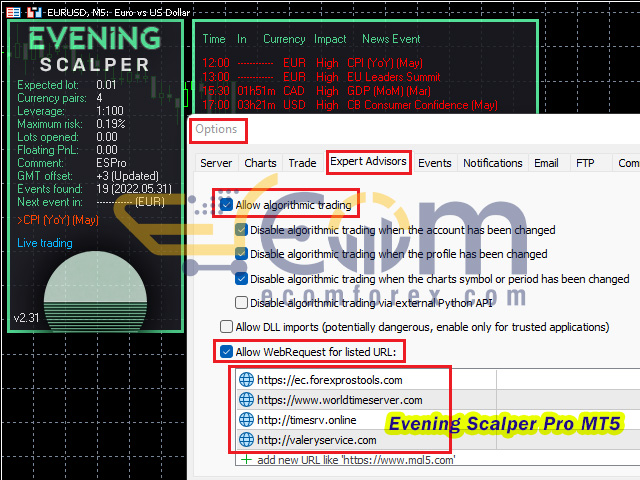Click the Impact column header
Viewport: 640px width, 480px height.
[330, 39]
